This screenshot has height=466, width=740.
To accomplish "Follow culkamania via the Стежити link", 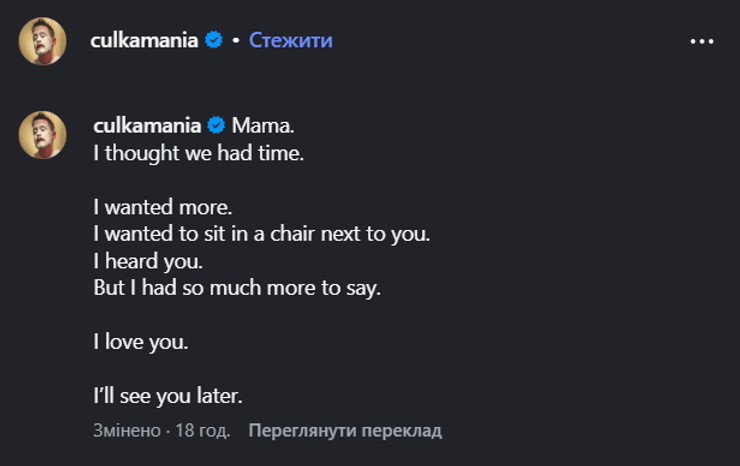I will tap(290, 40).
